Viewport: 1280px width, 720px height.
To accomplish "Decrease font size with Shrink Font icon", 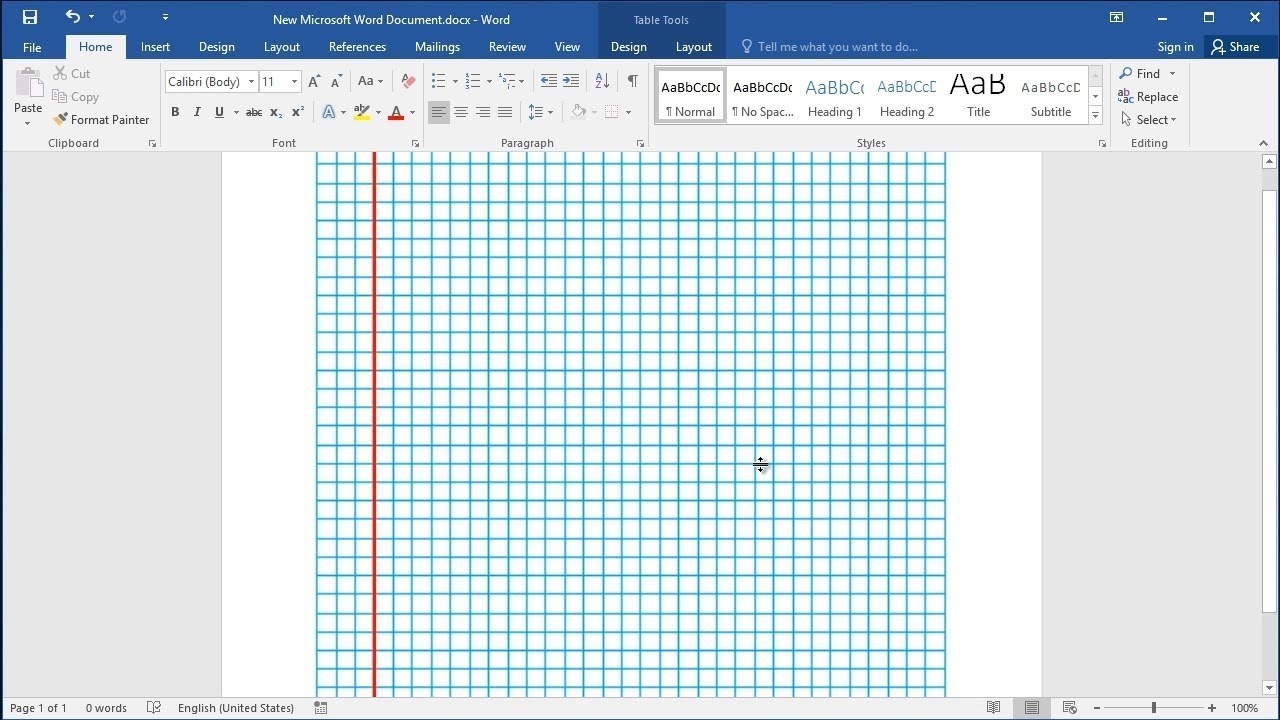I will coord(337,82).
